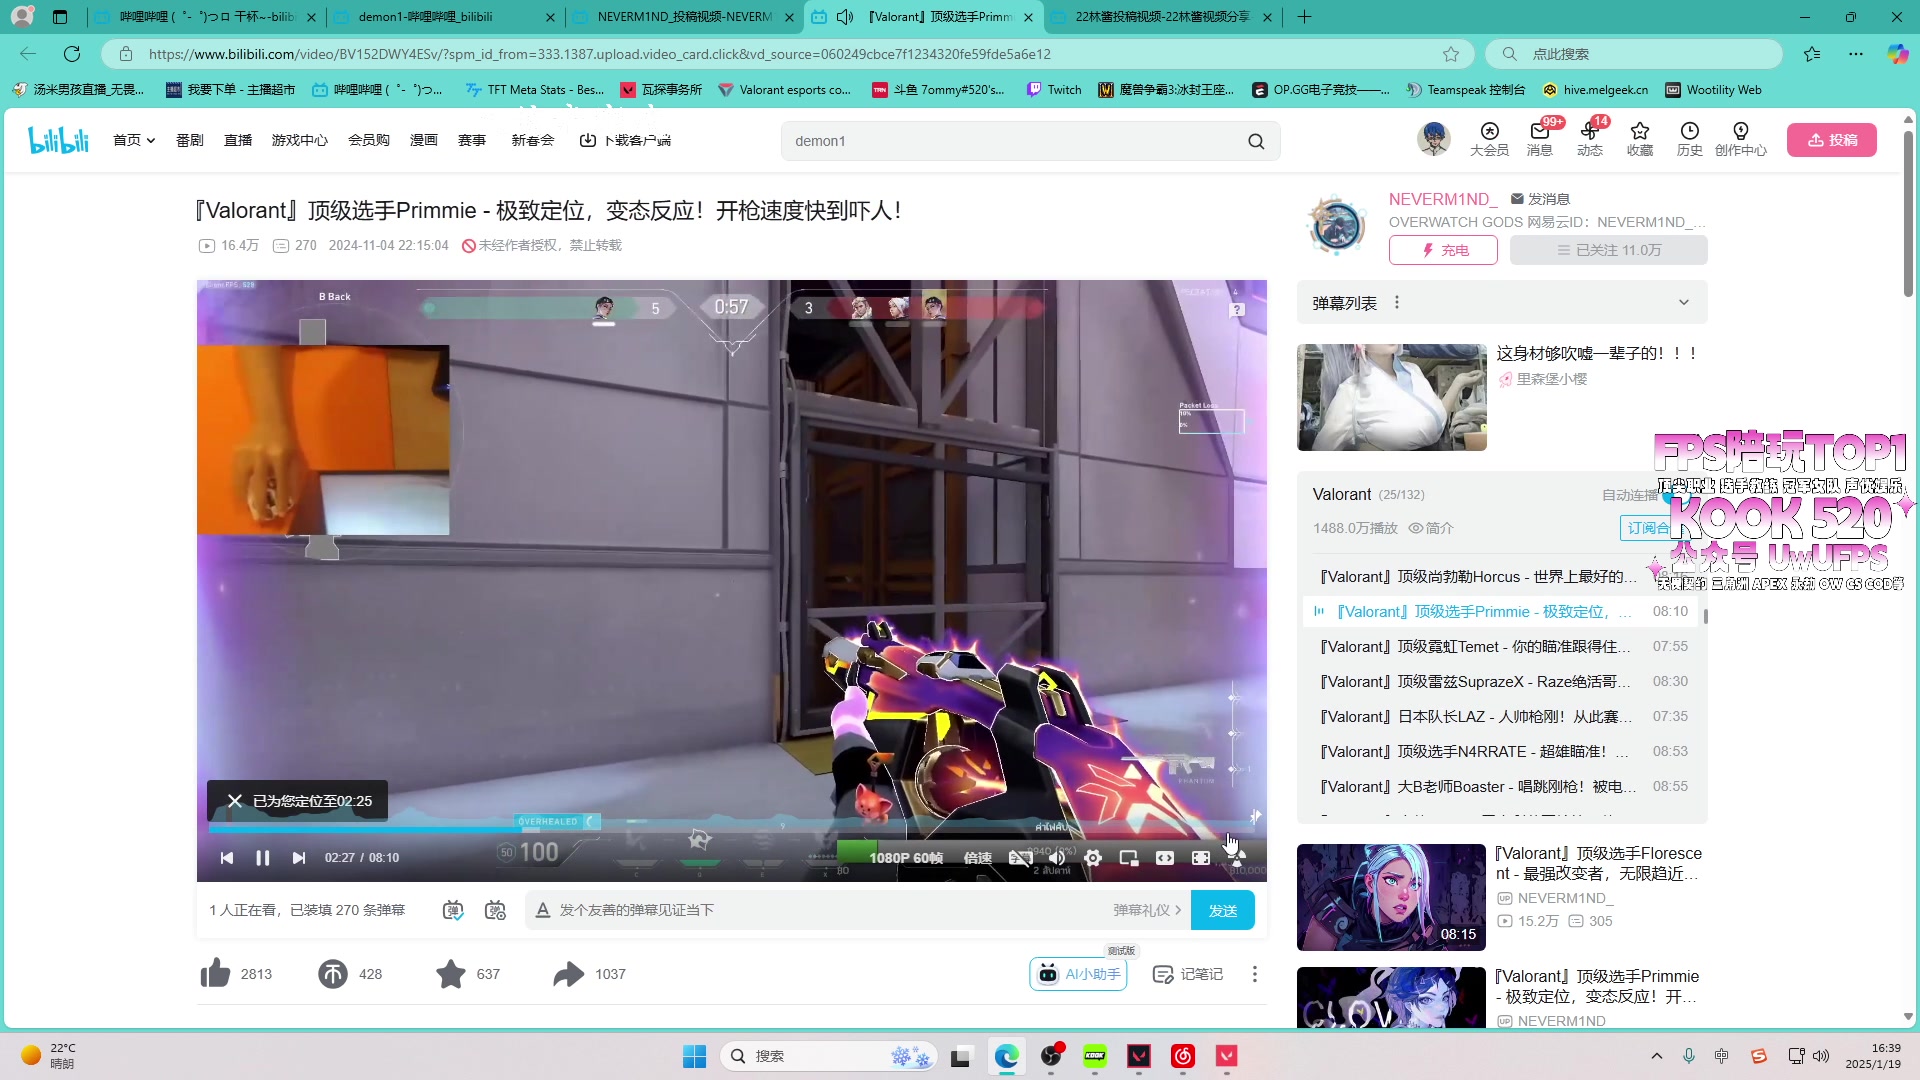
Task: Open the 漫画 menu item
Action: click(x=424, y=140)
